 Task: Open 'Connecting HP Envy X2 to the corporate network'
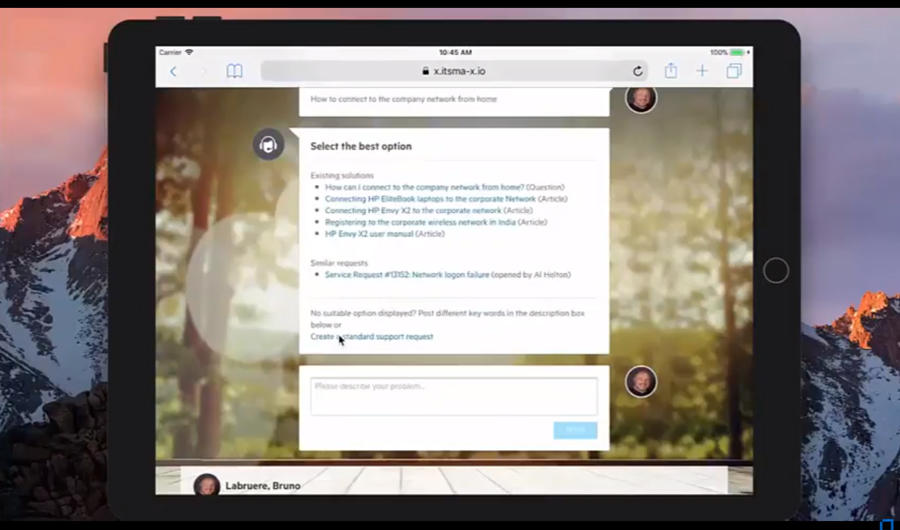point(412,211)
